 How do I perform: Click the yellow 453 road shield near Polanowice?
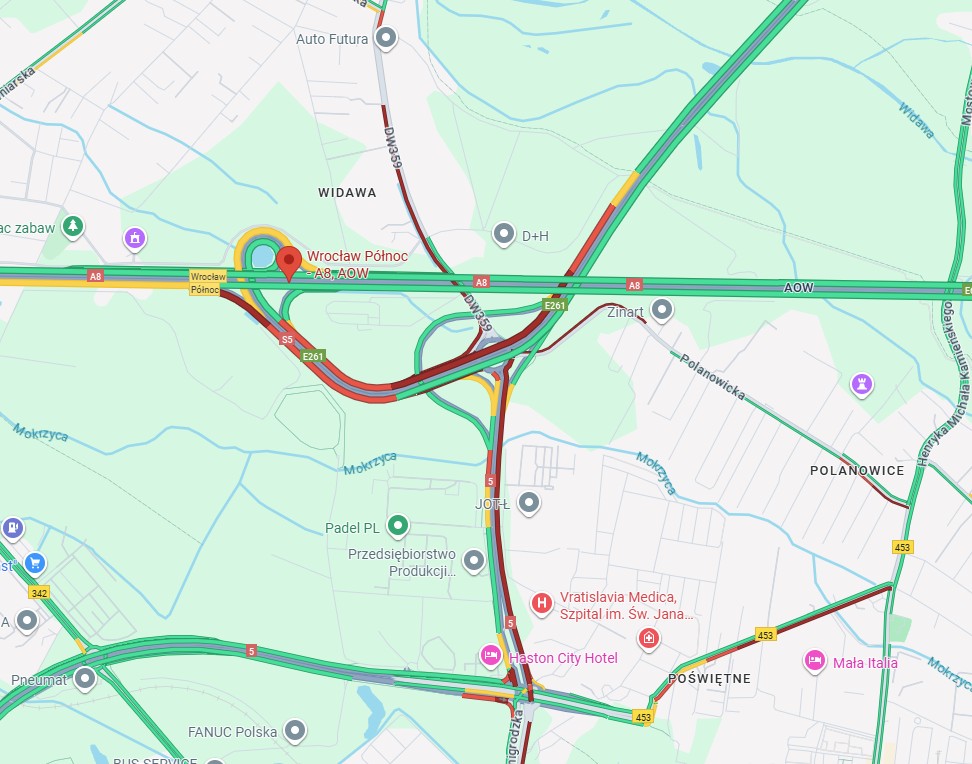(903, 547)
